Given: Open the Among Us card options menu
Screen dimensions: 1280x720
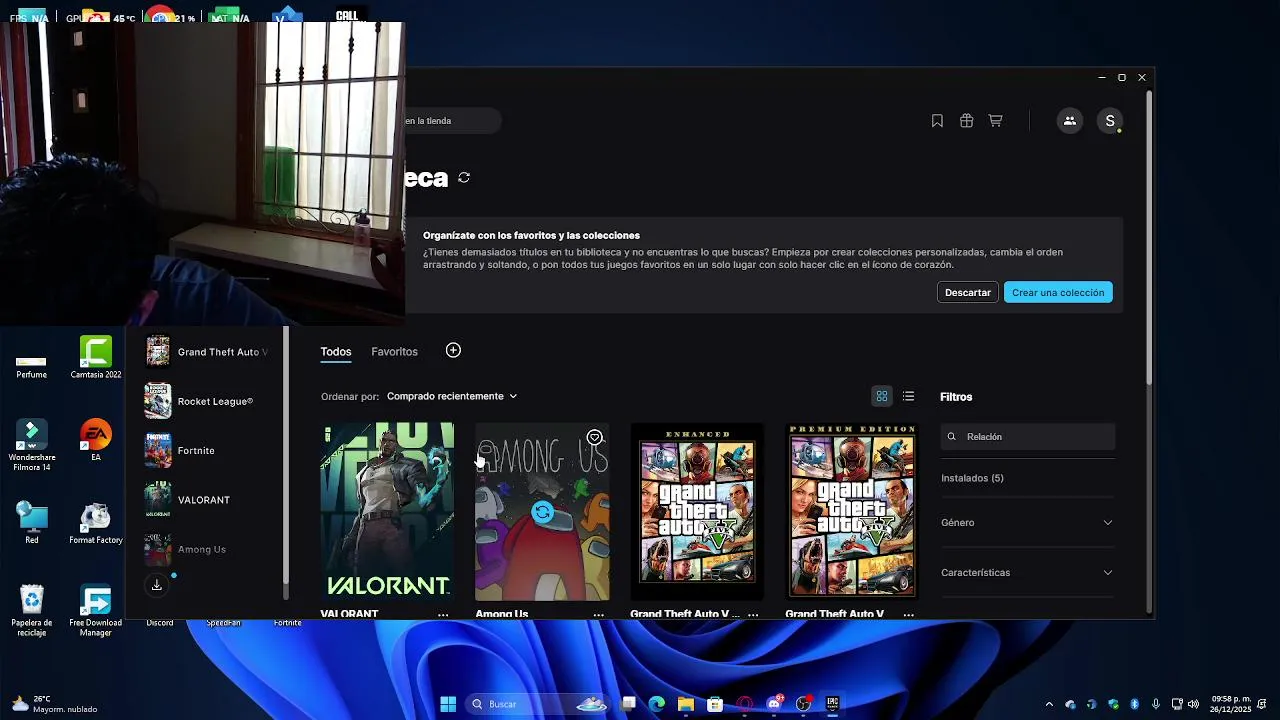Looking at the screenshot, I should point(599,615).
